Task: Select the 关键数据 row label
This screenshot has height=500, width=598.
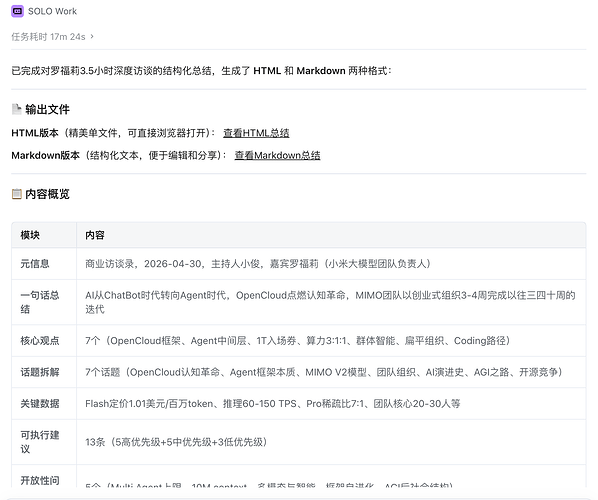Action: pyautogui.click(x=40, y=404)
